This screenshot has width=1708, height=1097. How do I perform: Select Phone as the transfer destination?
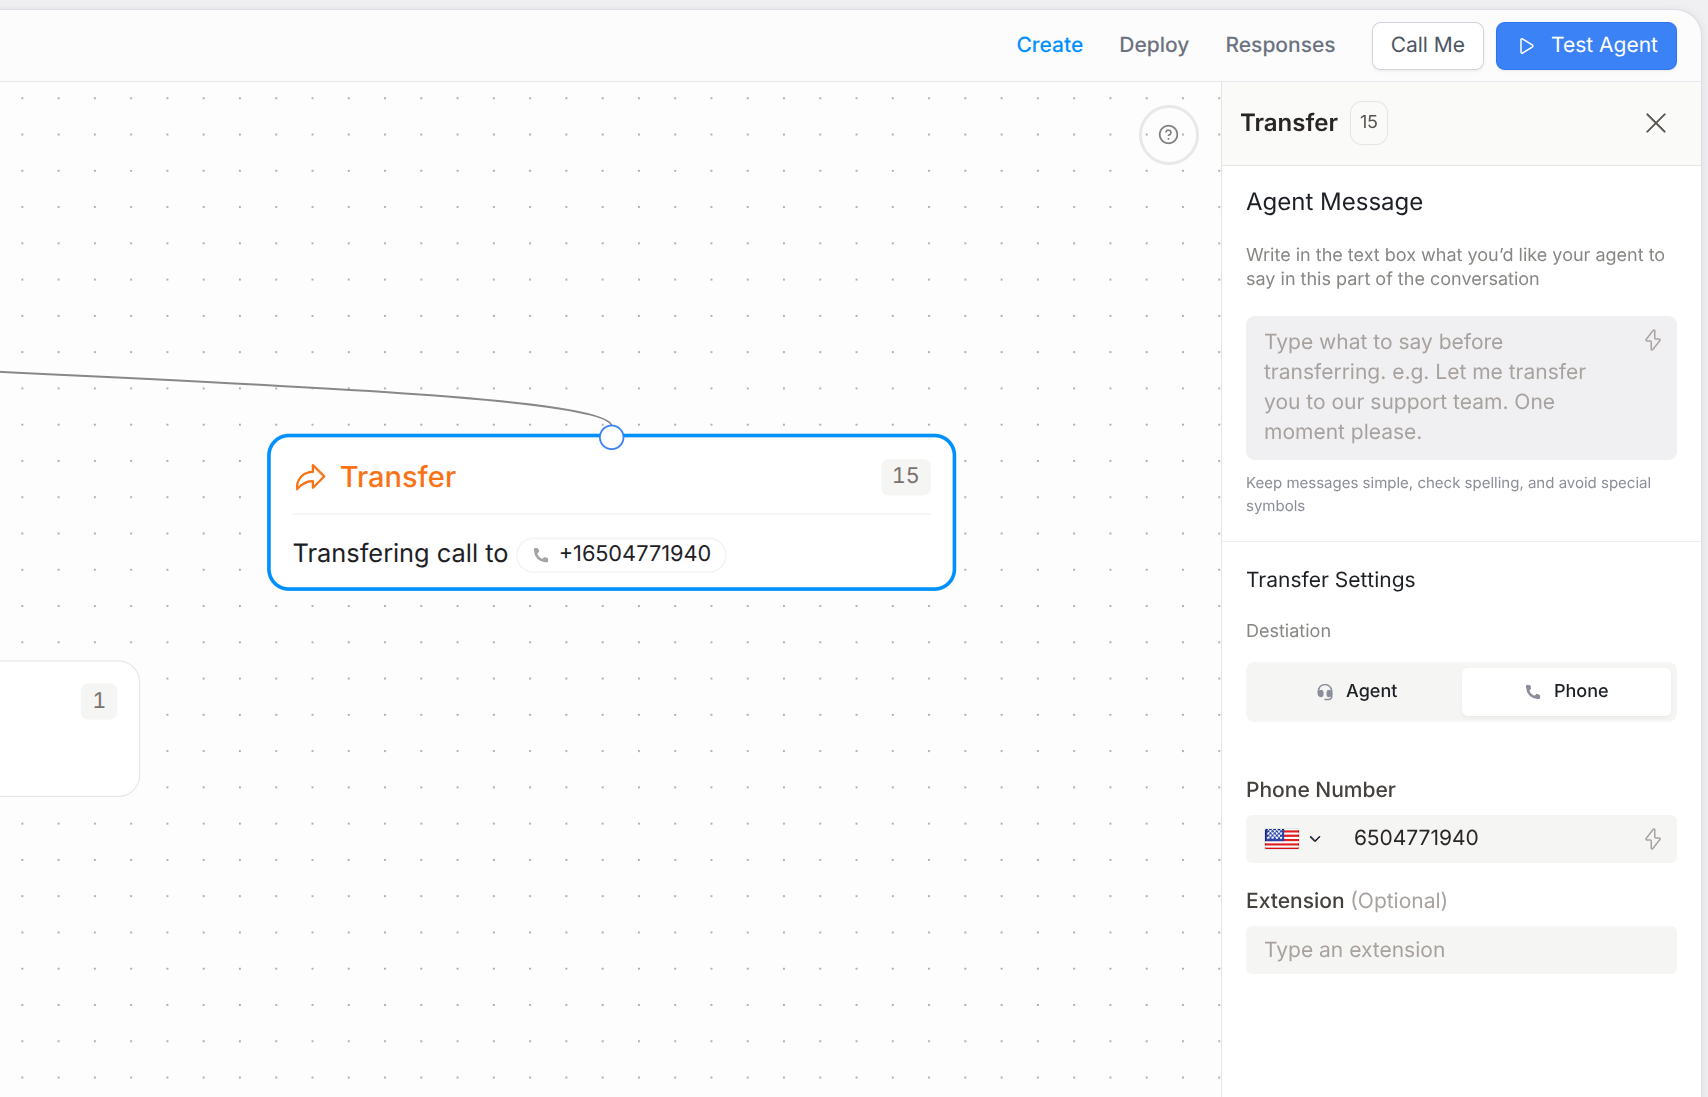tap(1567, 691)
